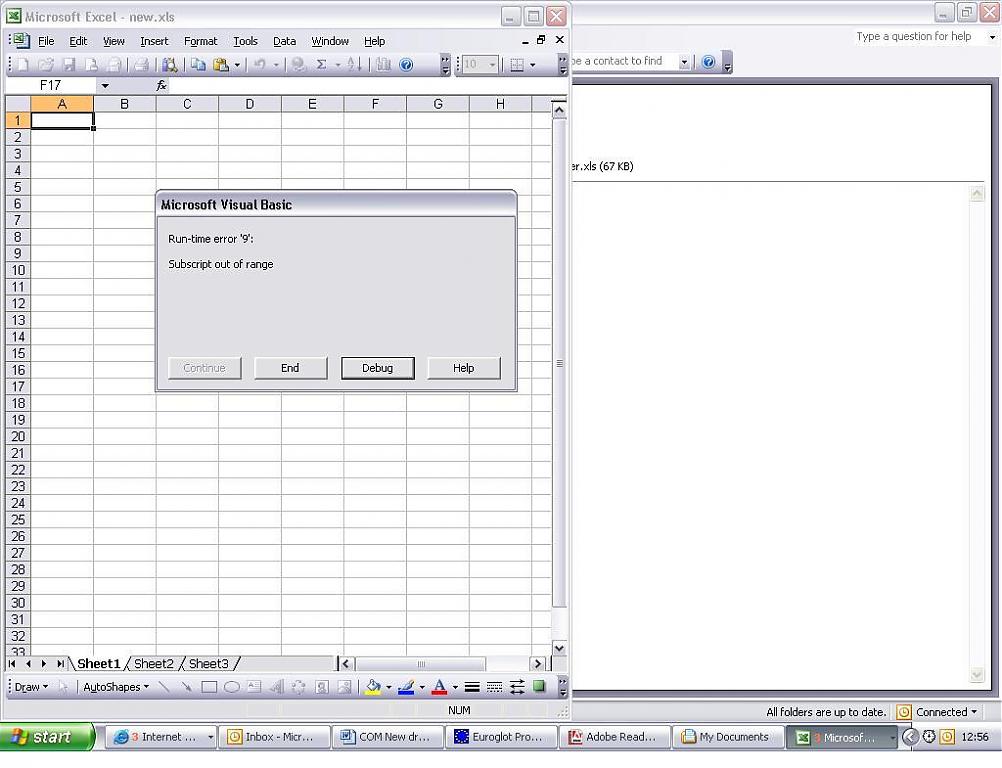Viewport: 1002px width, 768px height.
Task: Open the Edit menu
Action: pyautogui.click(x=78, y=41)
